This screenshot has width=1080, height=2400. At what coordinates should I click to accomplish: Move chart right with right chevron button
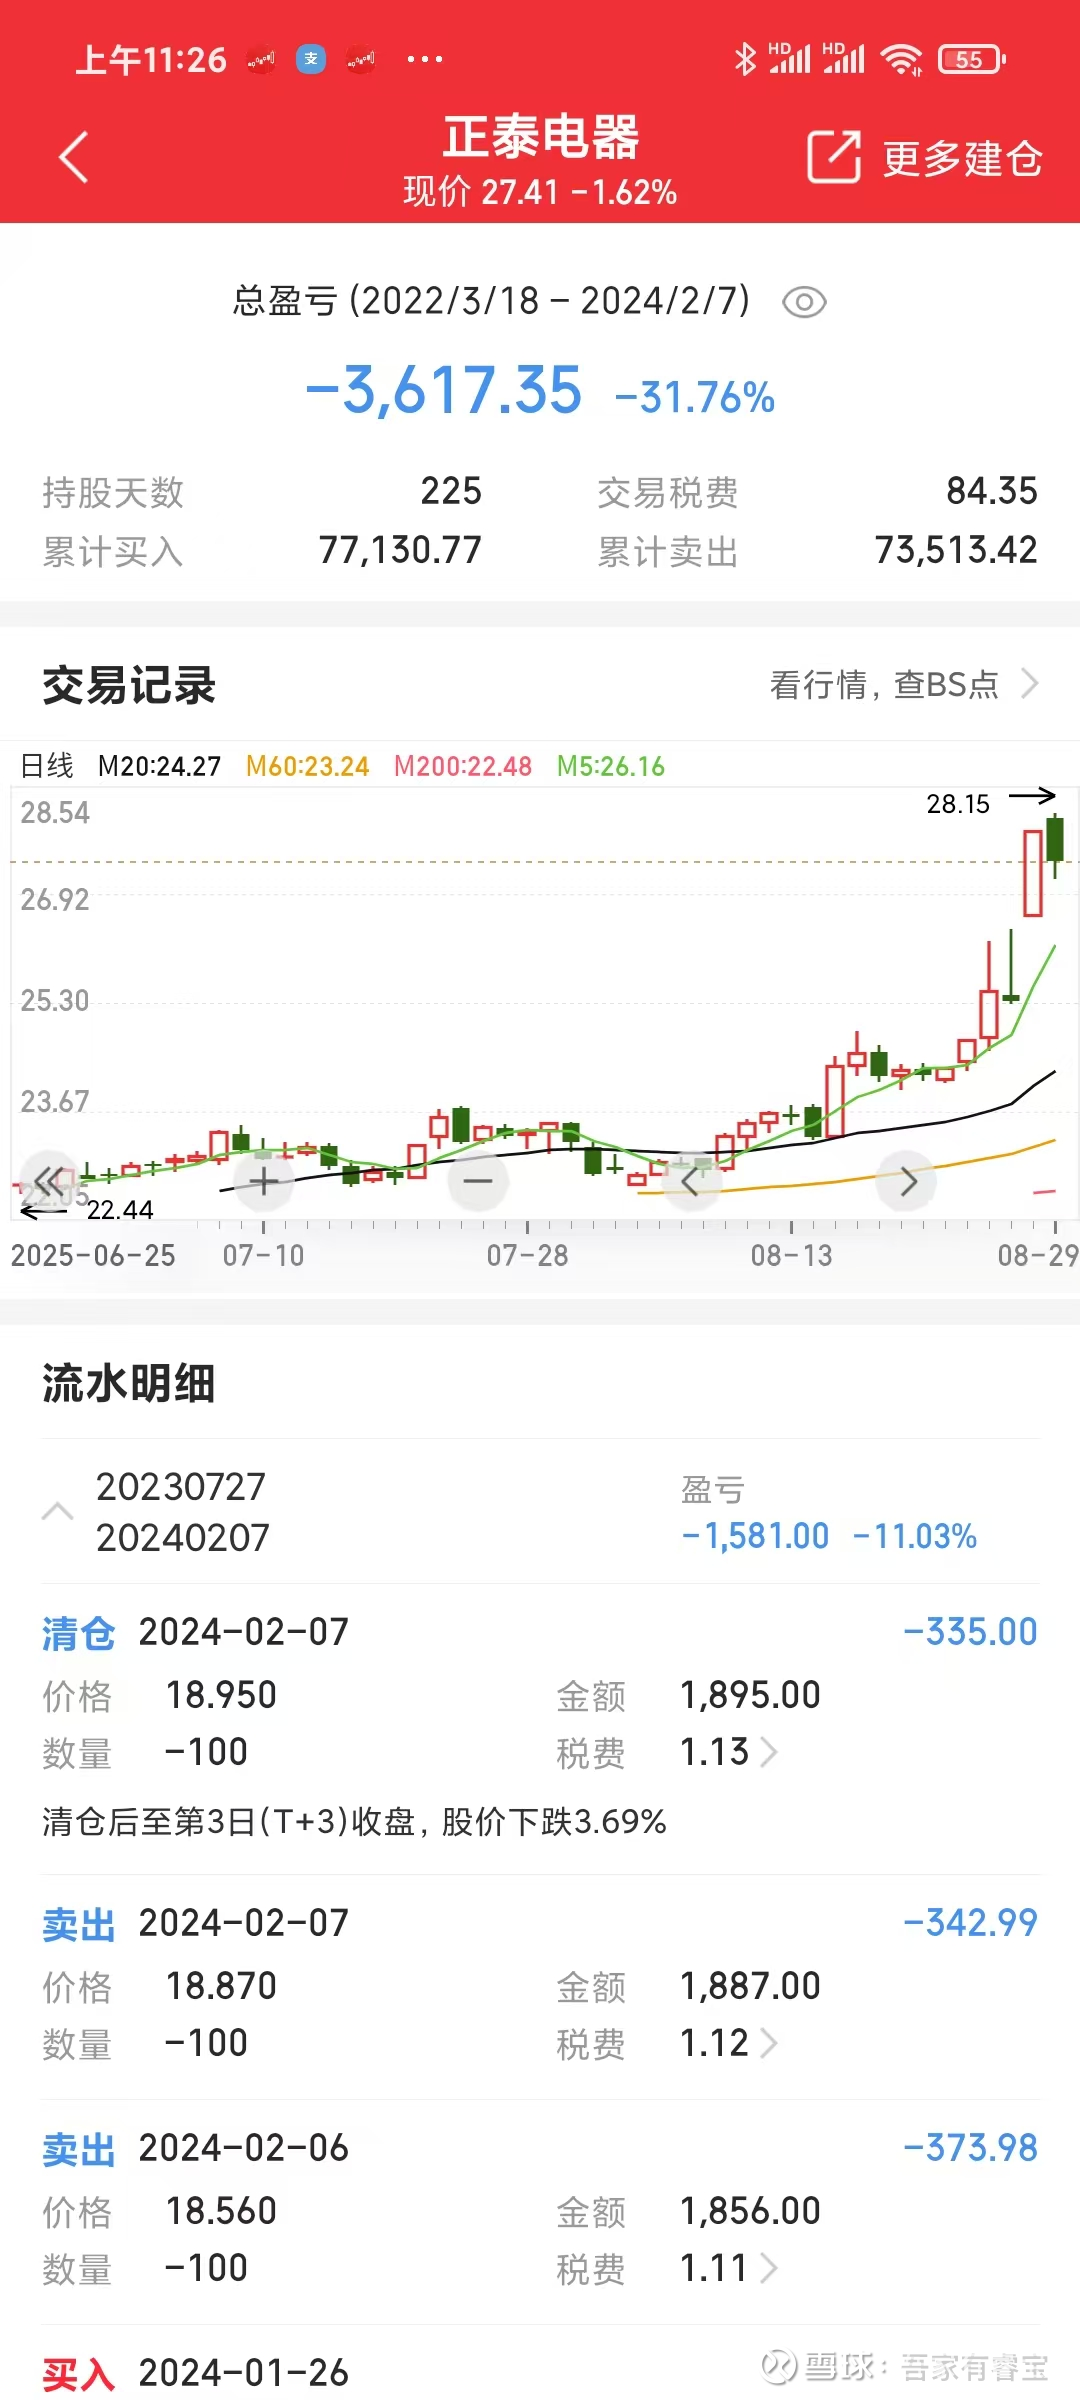pyautogui.click(x=906, y=1181)
